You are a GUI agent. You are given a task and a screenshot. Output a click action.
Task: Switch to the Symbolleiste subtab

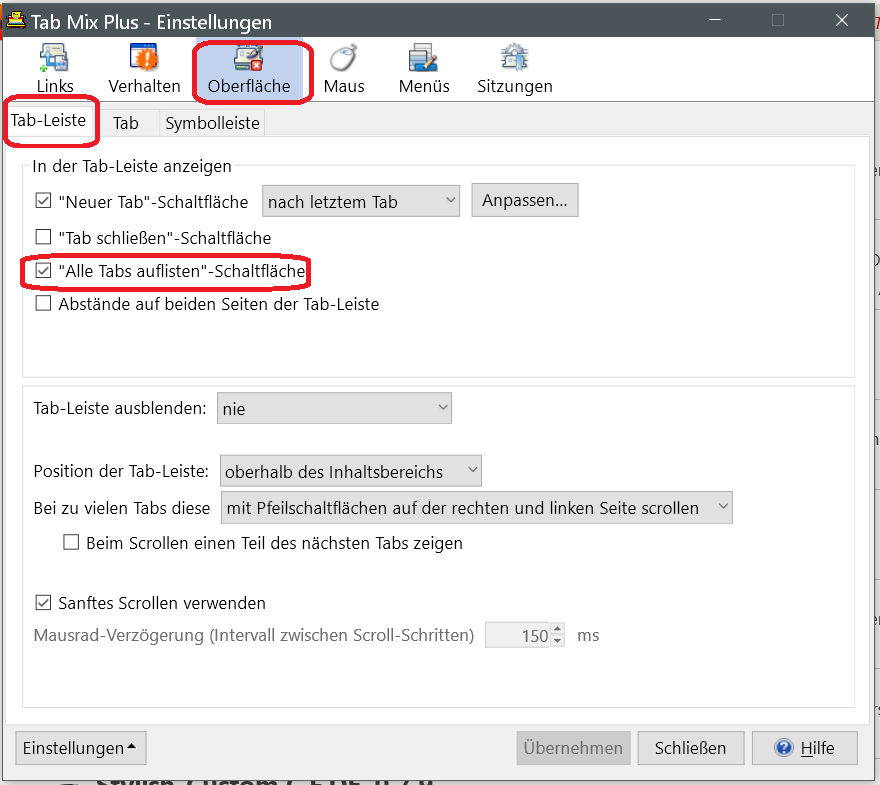pyautogui.click(x=212, y=123)
